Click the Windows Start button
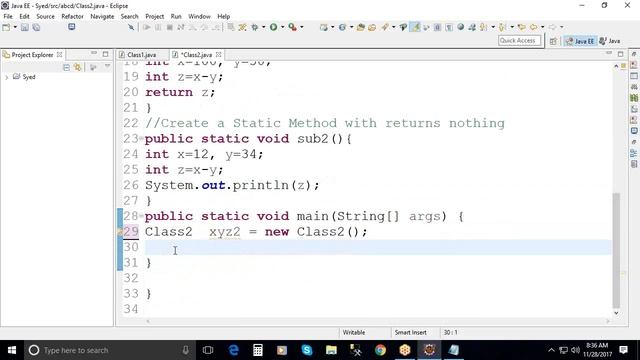This screenshot has width=640, height=360. pyautogui.click(x=12, y=350)
